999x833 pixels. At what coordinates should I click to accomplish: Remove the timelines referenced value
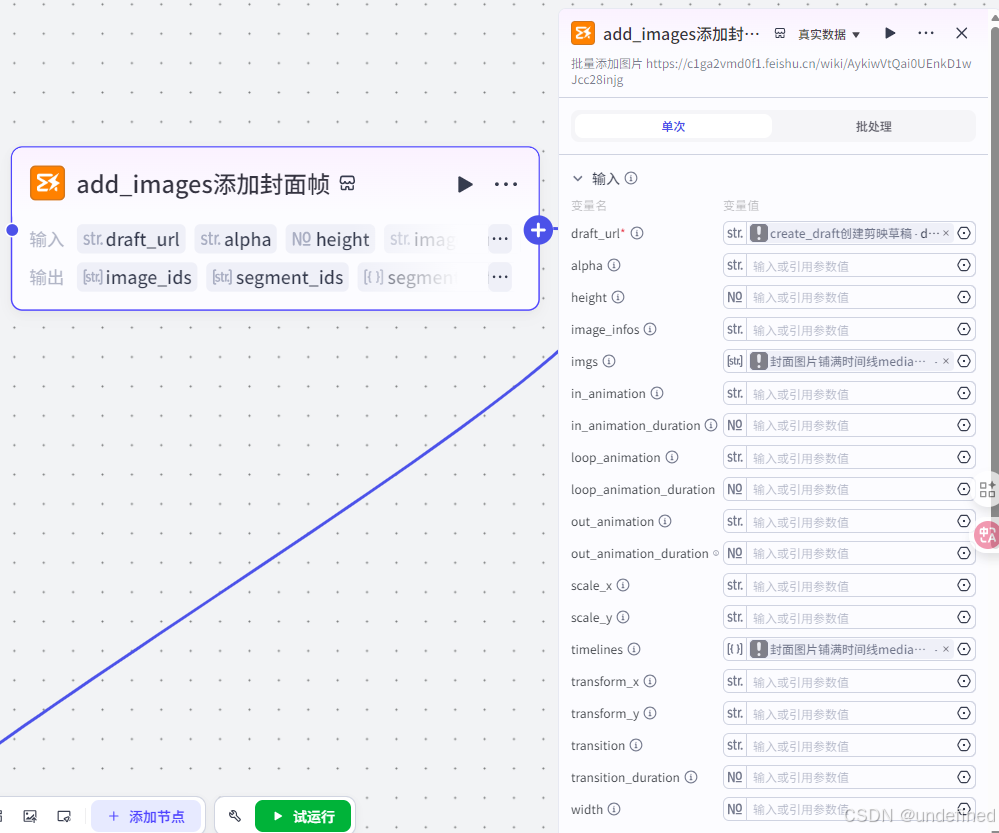(946, 649)
